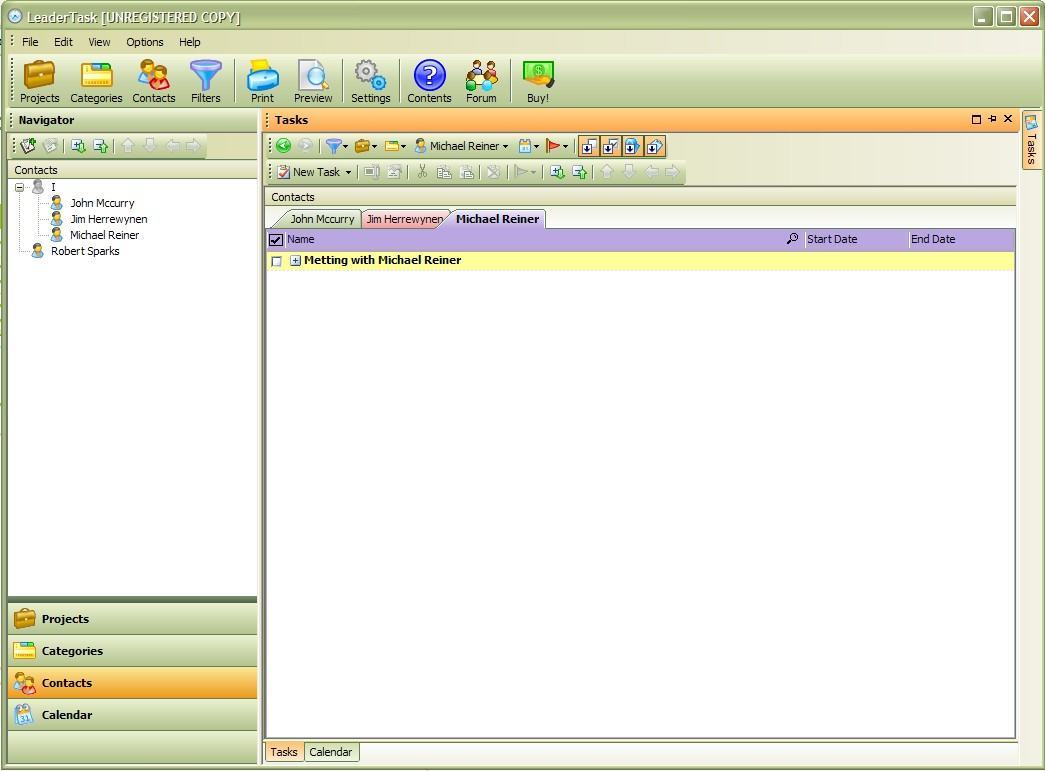Open Projects section in Navigator sidebar
Viewport: 1045px width, 771px height.
[x=133, y=619]
